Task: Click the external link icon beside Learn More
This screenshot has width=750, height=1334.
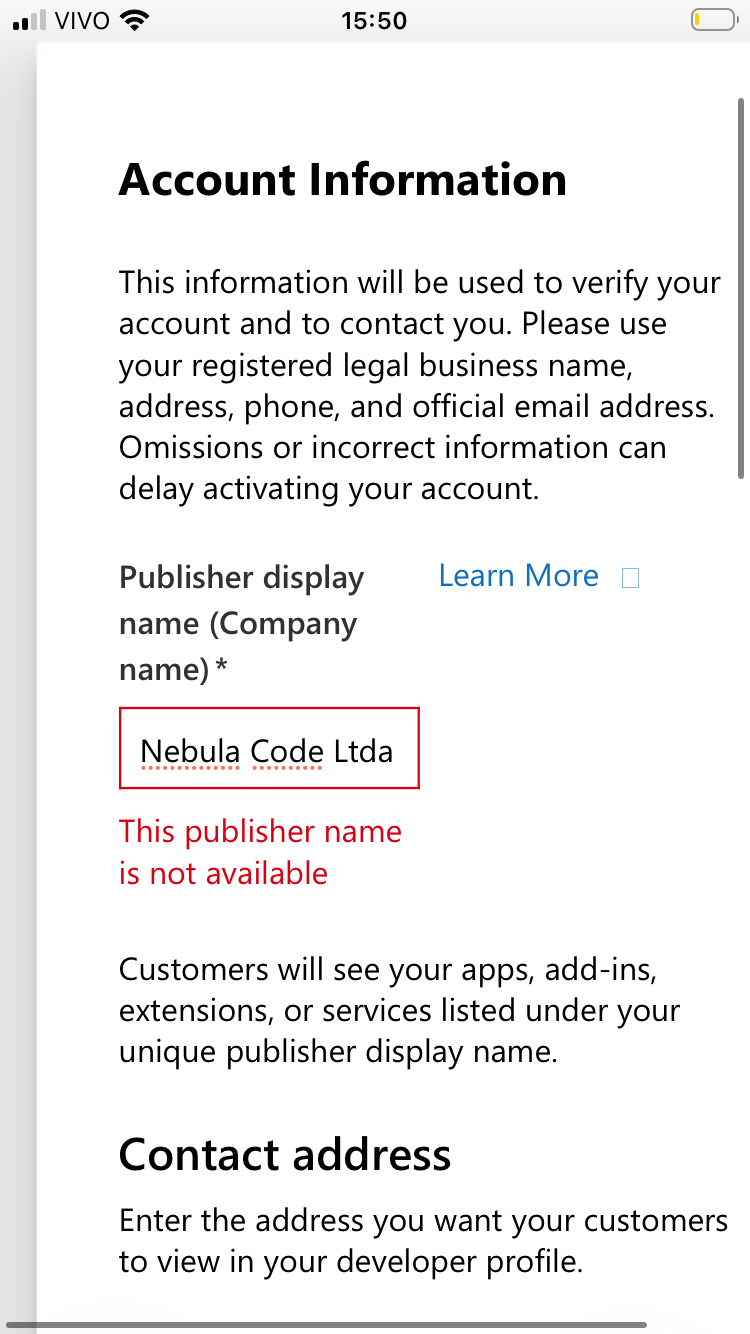Action: tap(630, 578)
